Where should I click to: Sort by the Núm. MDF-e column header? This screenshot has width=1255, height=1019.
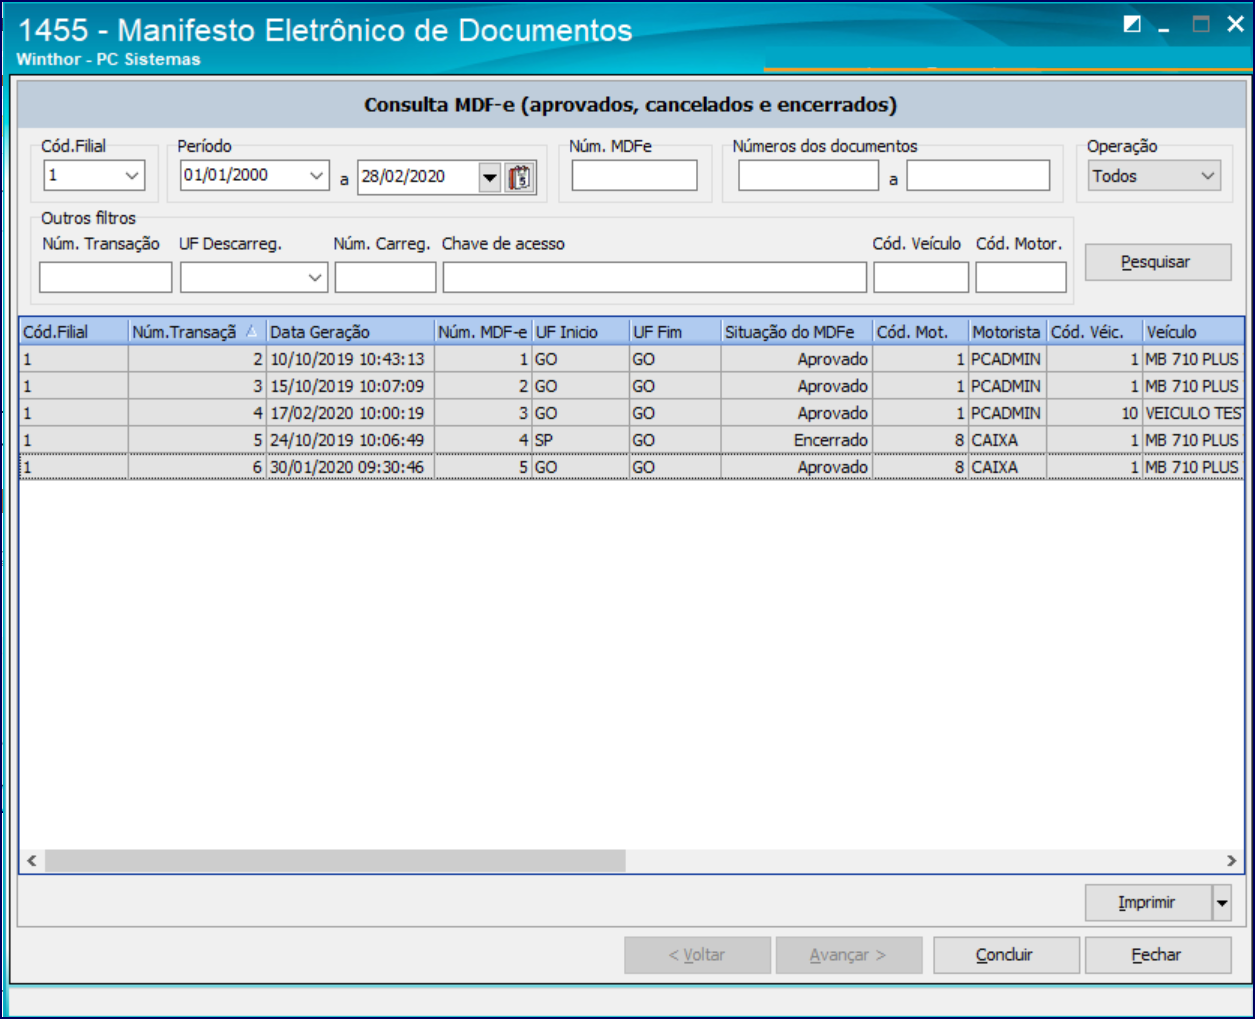point(483,332)
